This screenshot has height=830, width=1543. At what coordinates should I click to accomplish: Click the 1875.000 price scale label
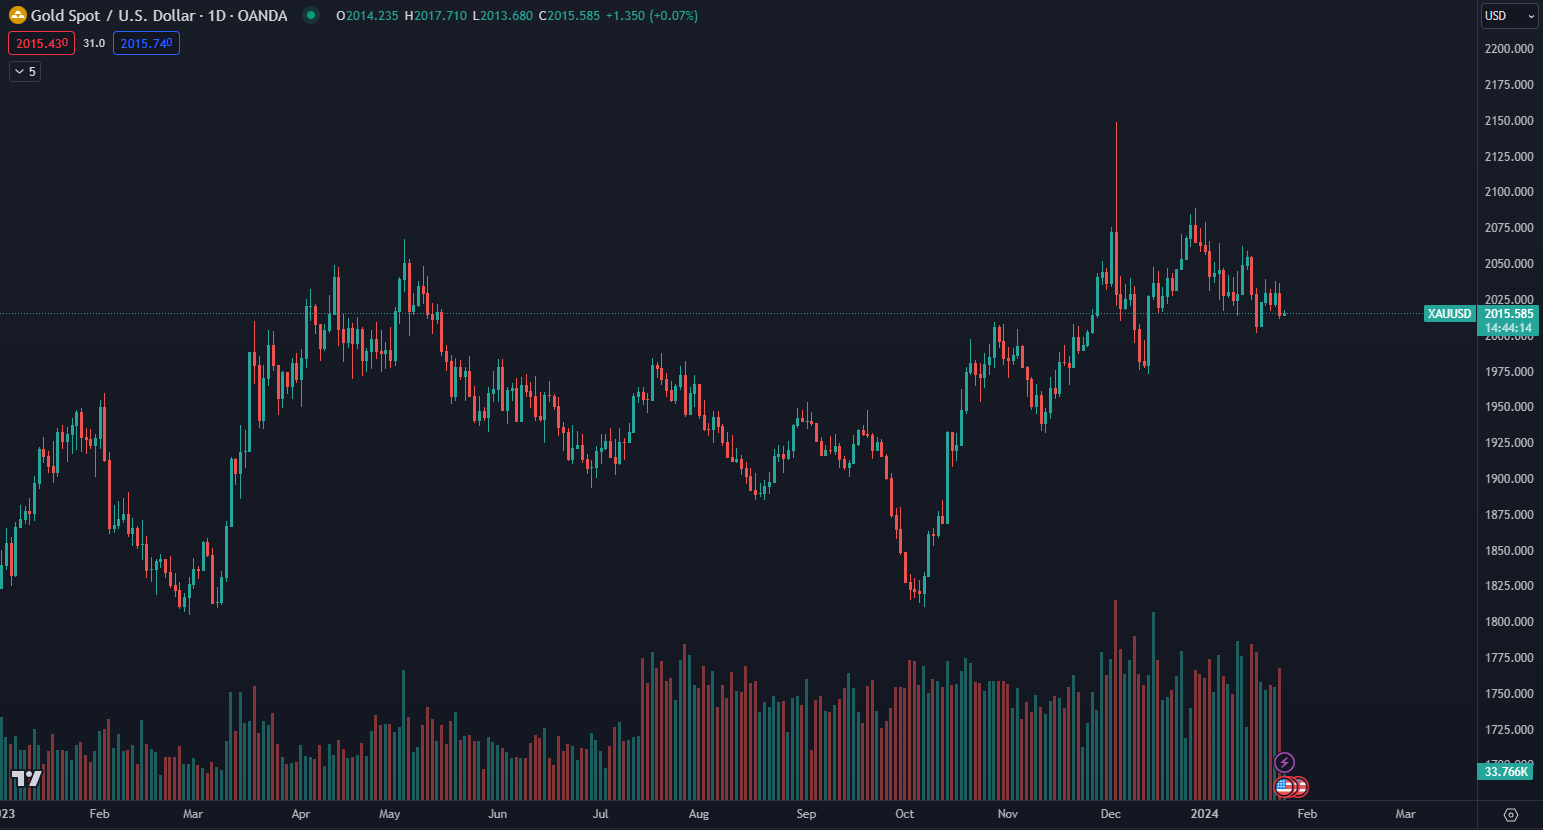point(1509,515)
